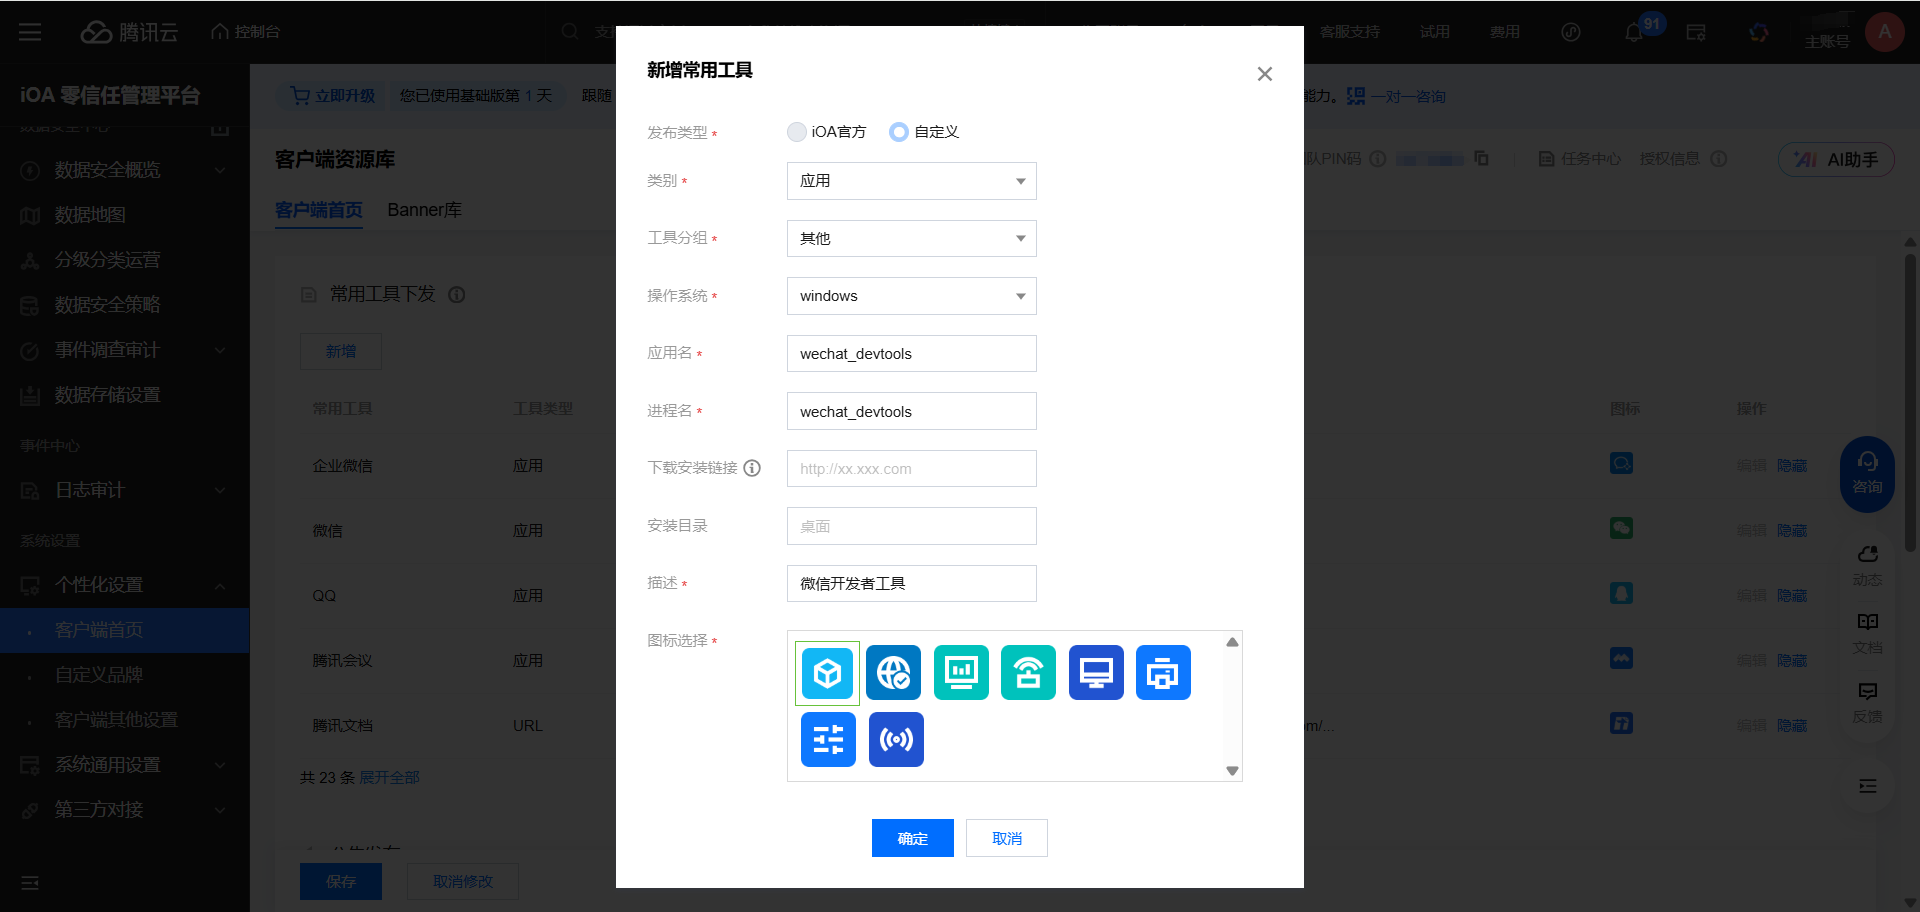Viewport: 1920px width, 912px height.
Task: Pick the wireless router icon
Action: (x=1028, y=673)
